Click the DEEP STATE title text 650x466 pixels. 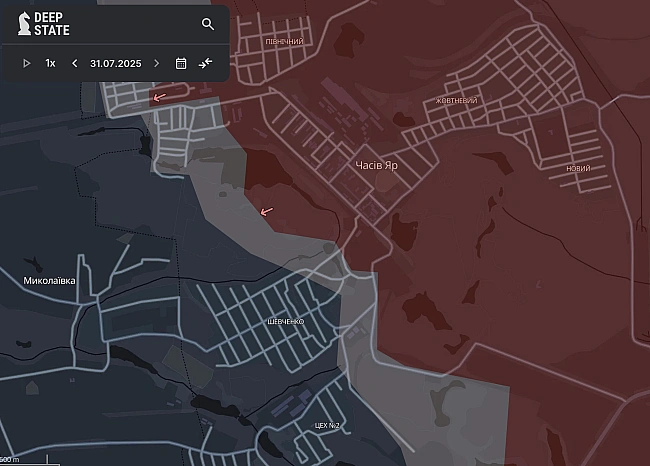(x=52, y=24)
